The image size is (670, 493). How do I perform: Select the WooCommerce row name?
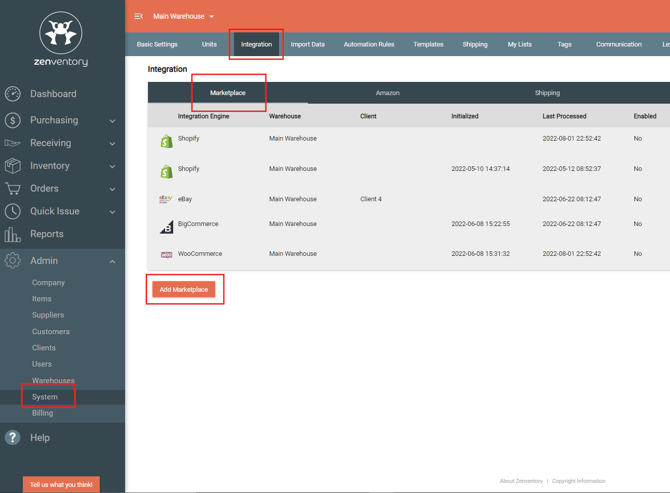200,254
